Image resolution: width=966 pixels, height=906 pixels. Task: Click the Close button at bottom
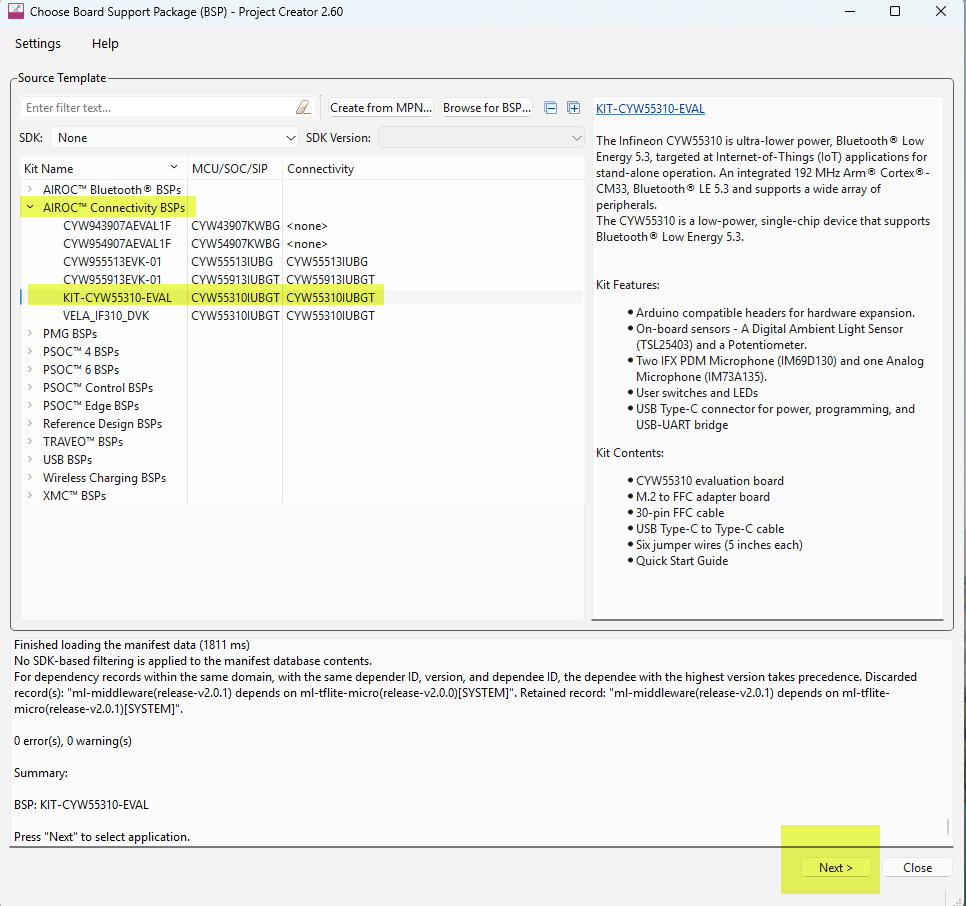coord(917,867)
